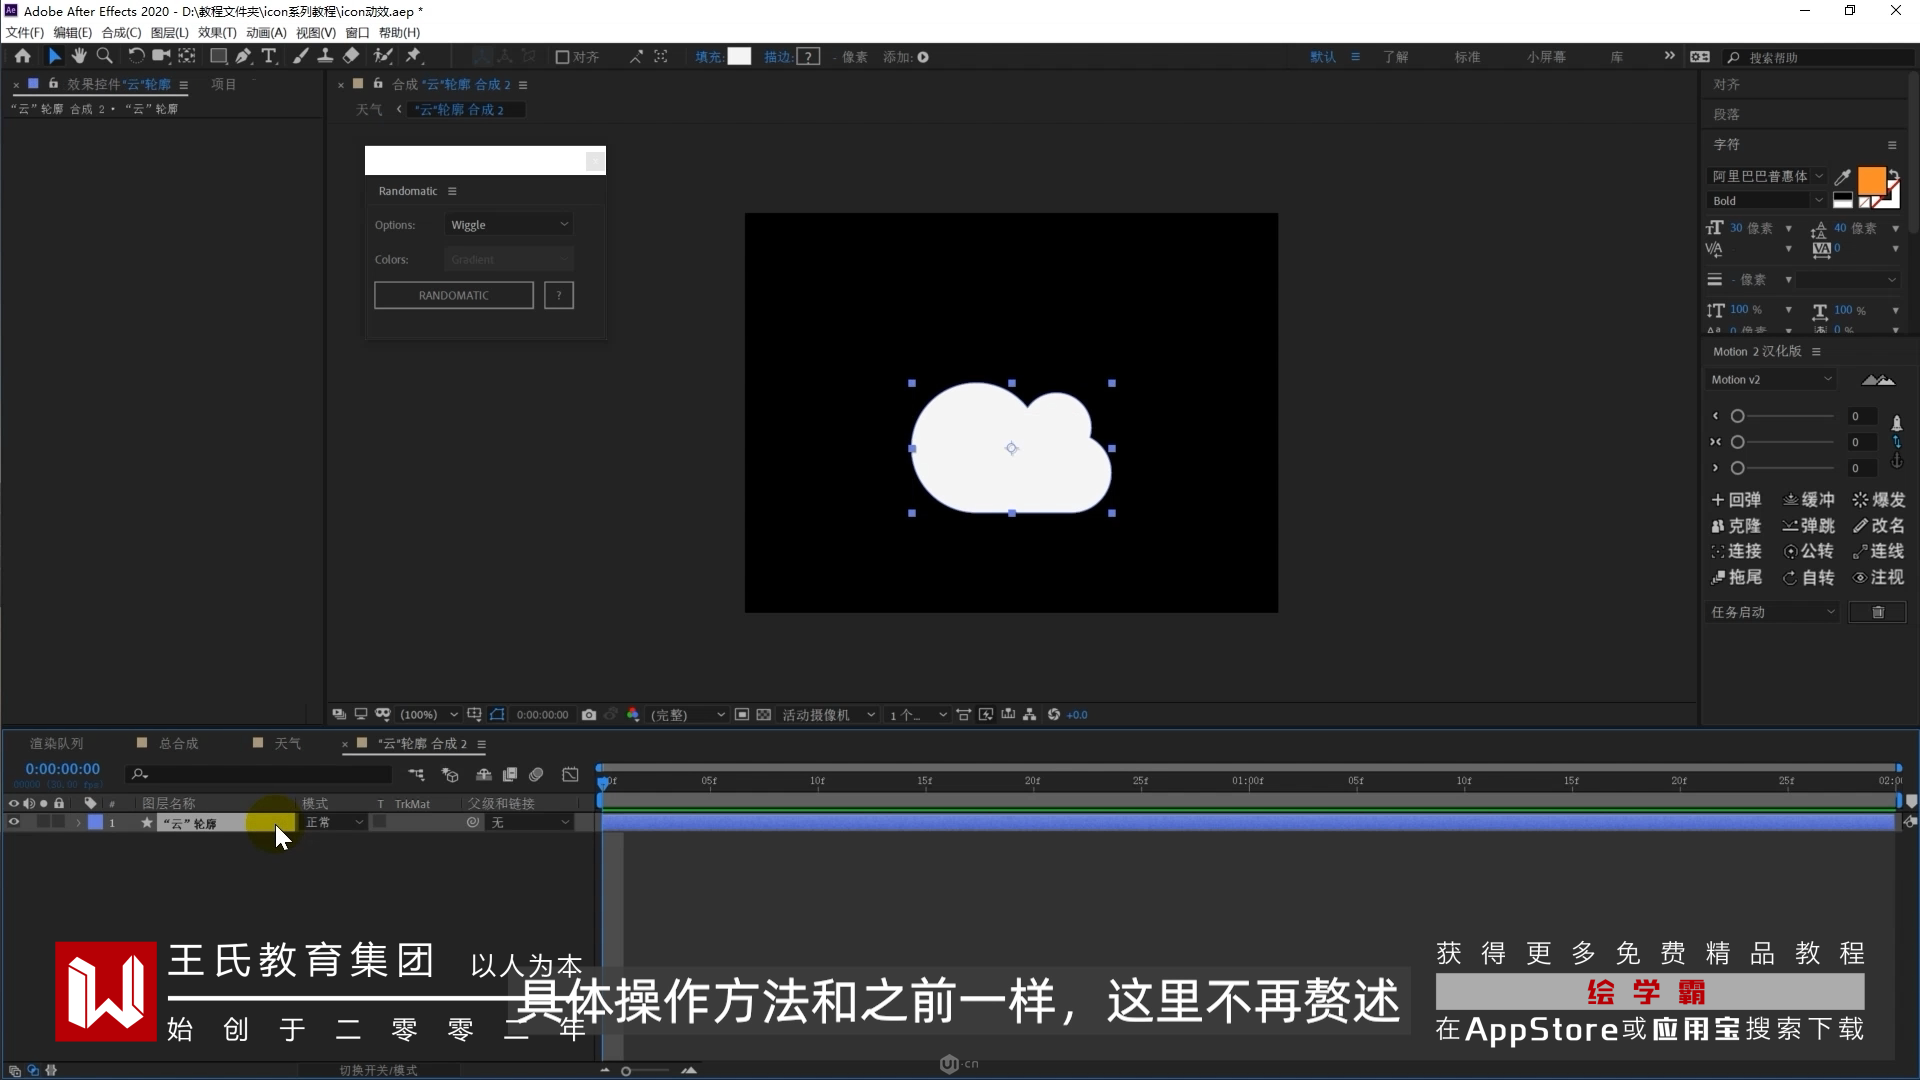Image resolution: width=1920 pixels, height=1080 pixels.
Task: Toggle transparency grid in viewer
Action: [x=764, y=714]
